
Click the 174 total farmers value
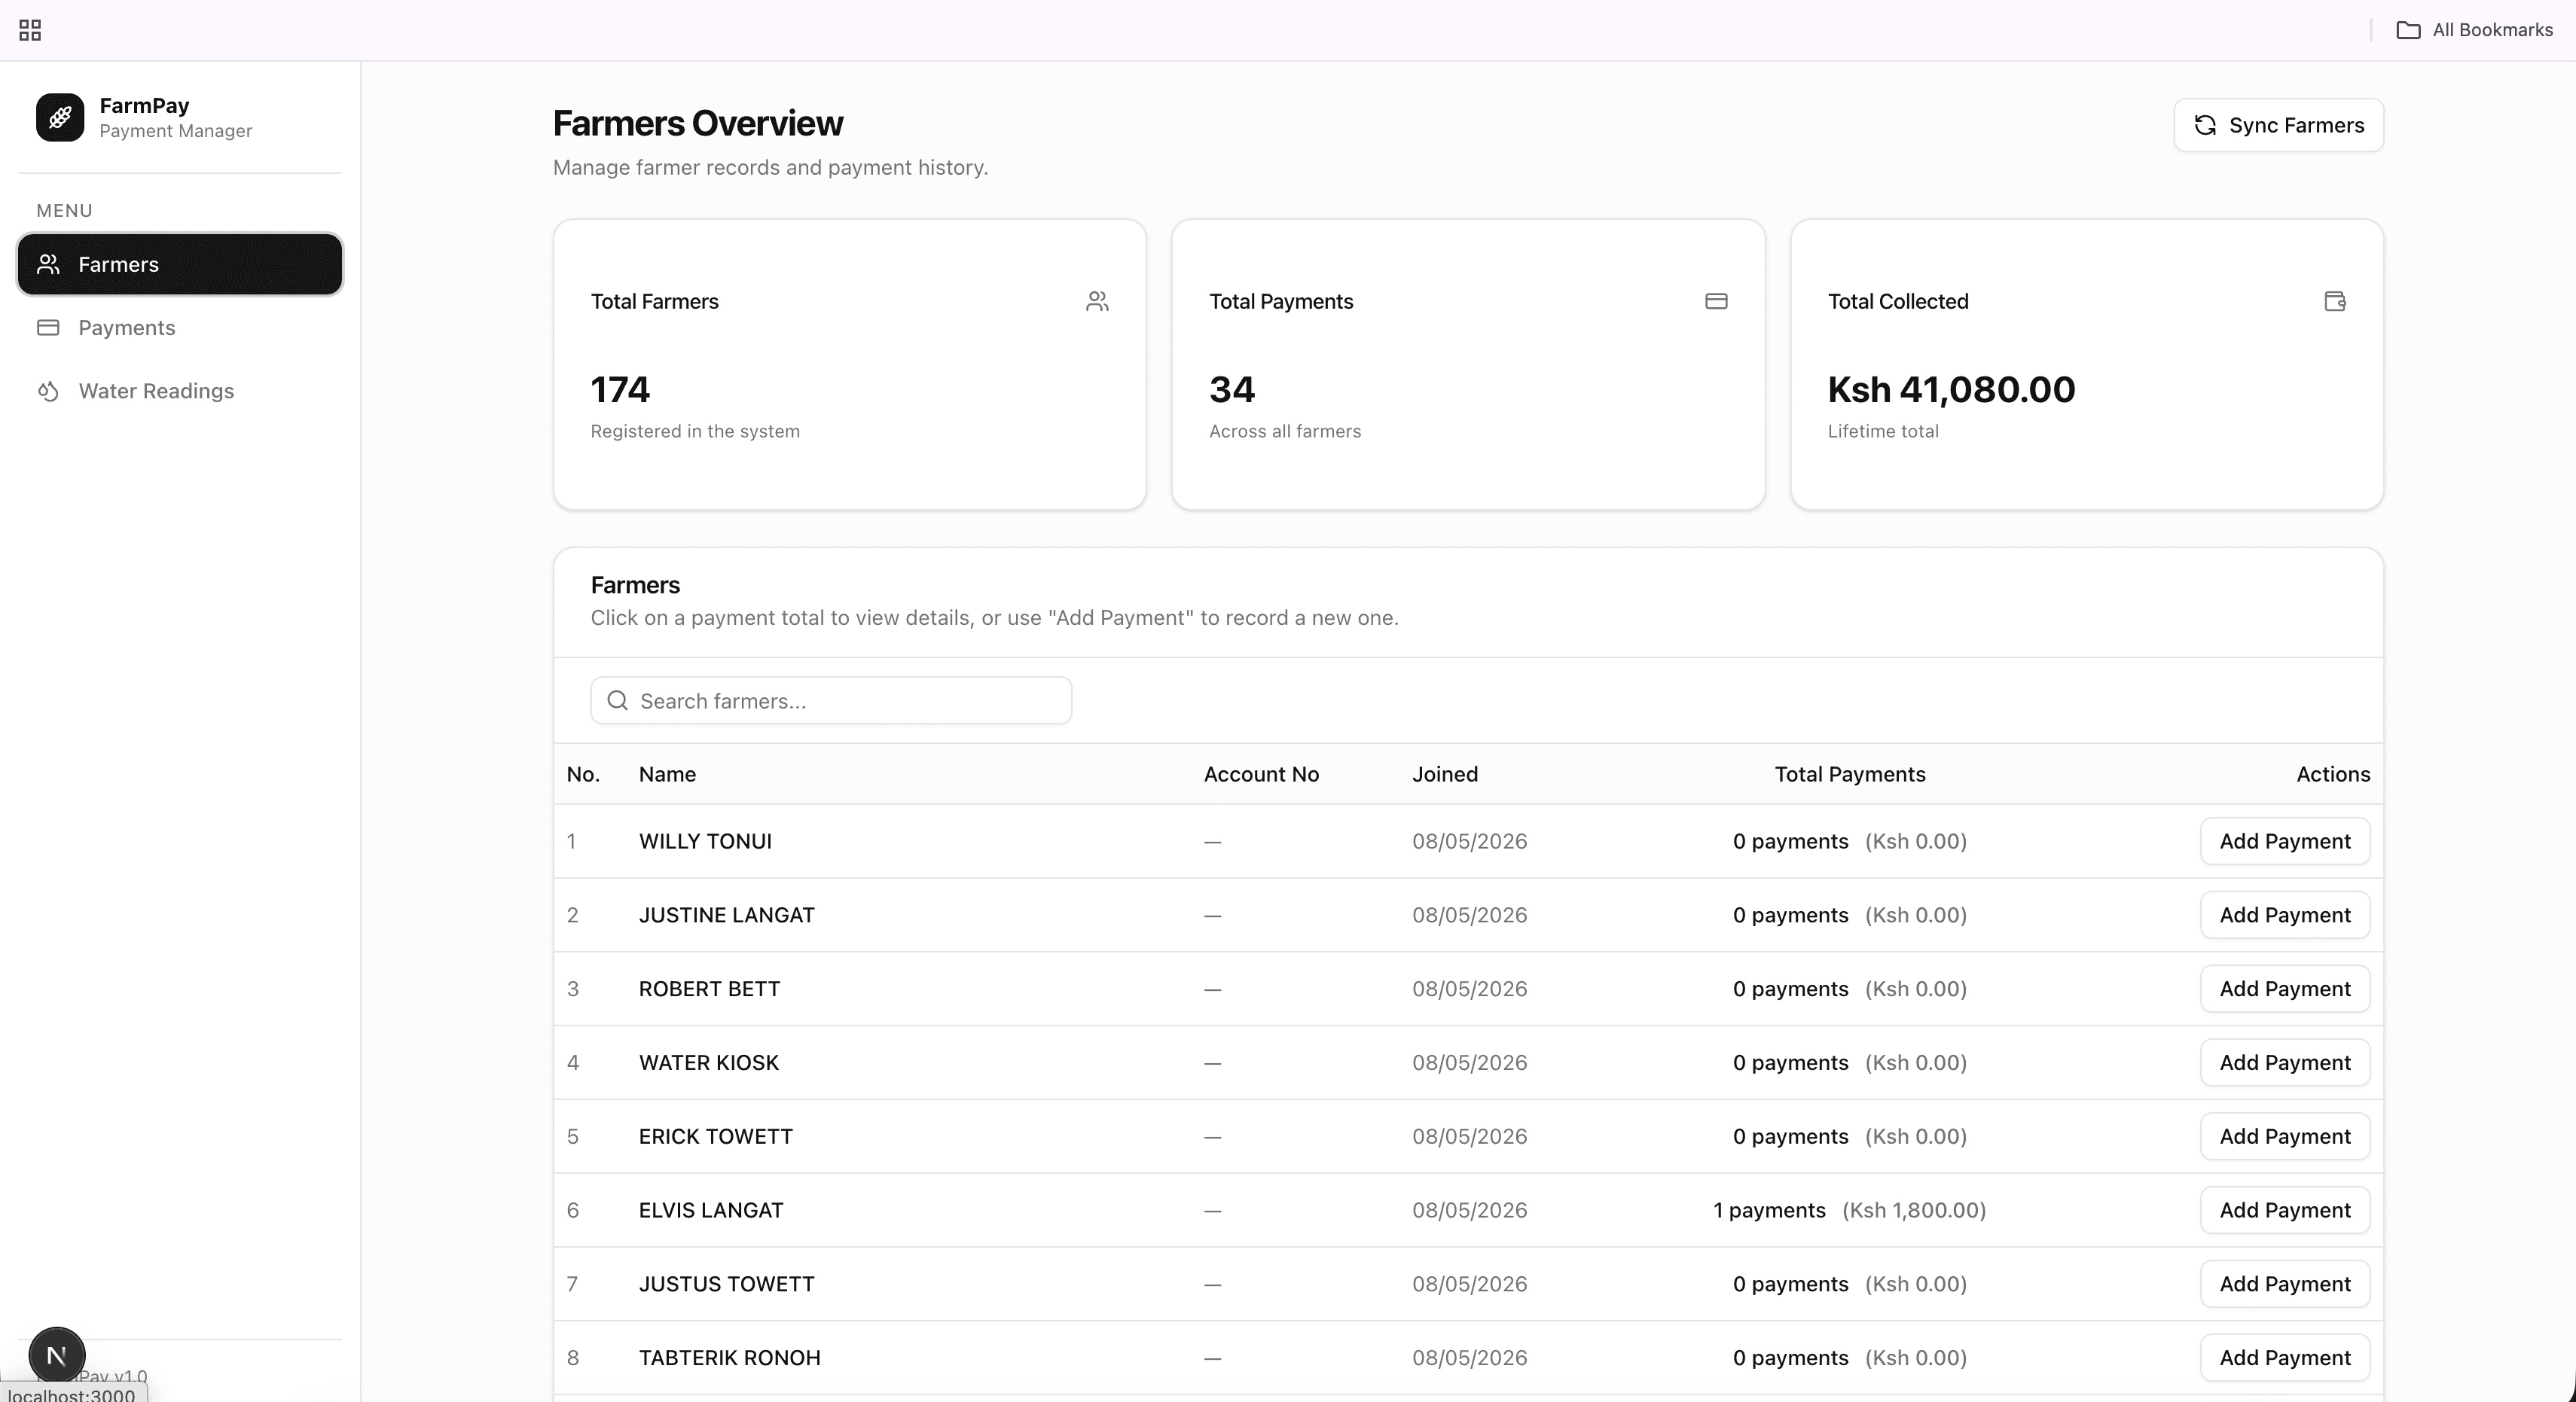pos(620,389)
